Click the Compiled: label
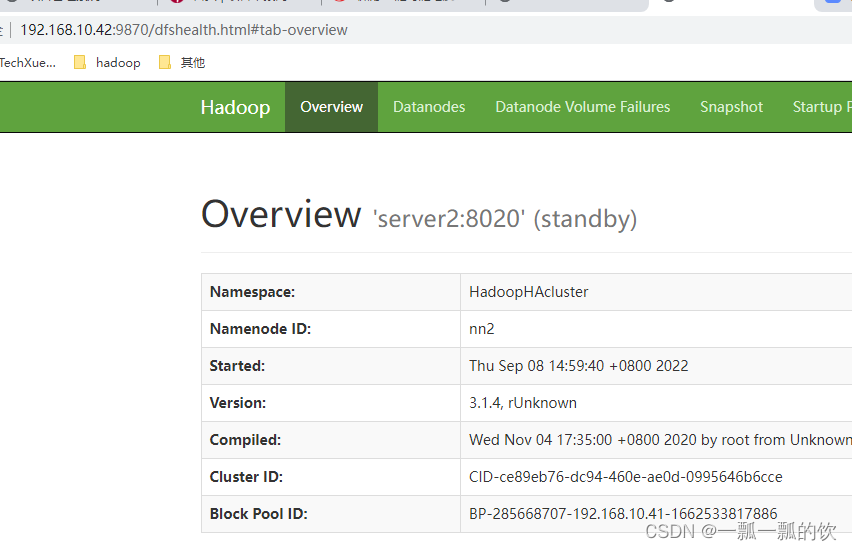This screenshot has width=852, height=551. tap(245, 440)
